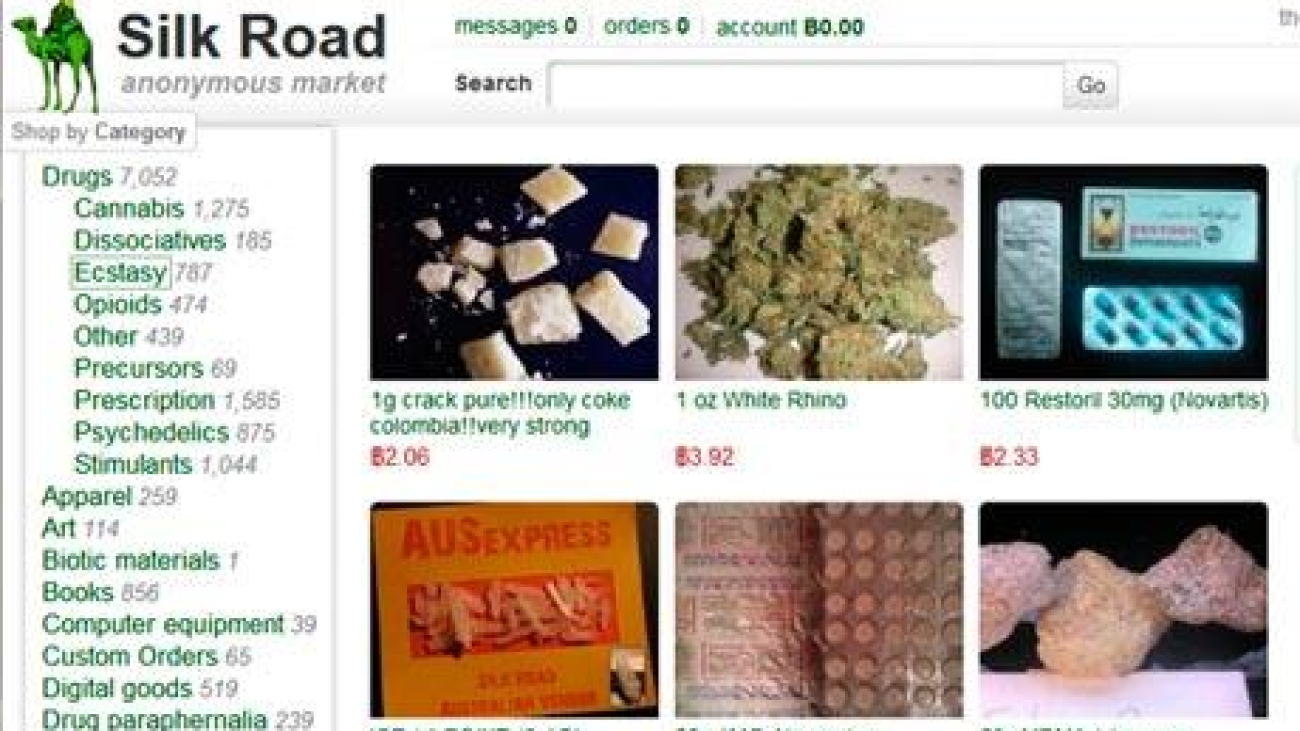This screenshot has height=731, width=1300.
Task: Click the Go search button
Action: (1090, 86)
